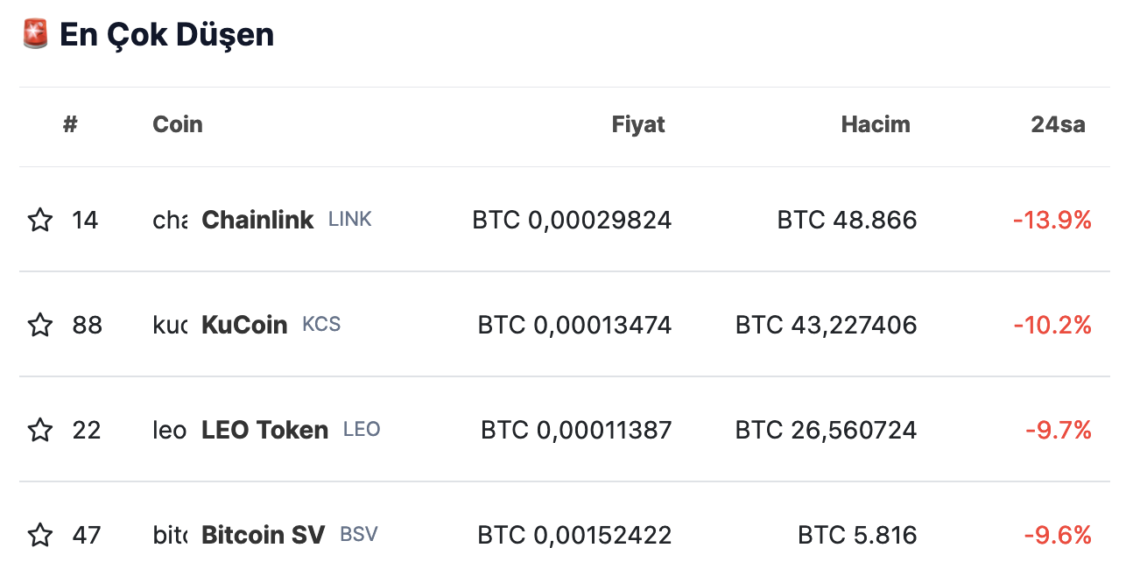Sort by 24sa change column

click(1058, 124)
